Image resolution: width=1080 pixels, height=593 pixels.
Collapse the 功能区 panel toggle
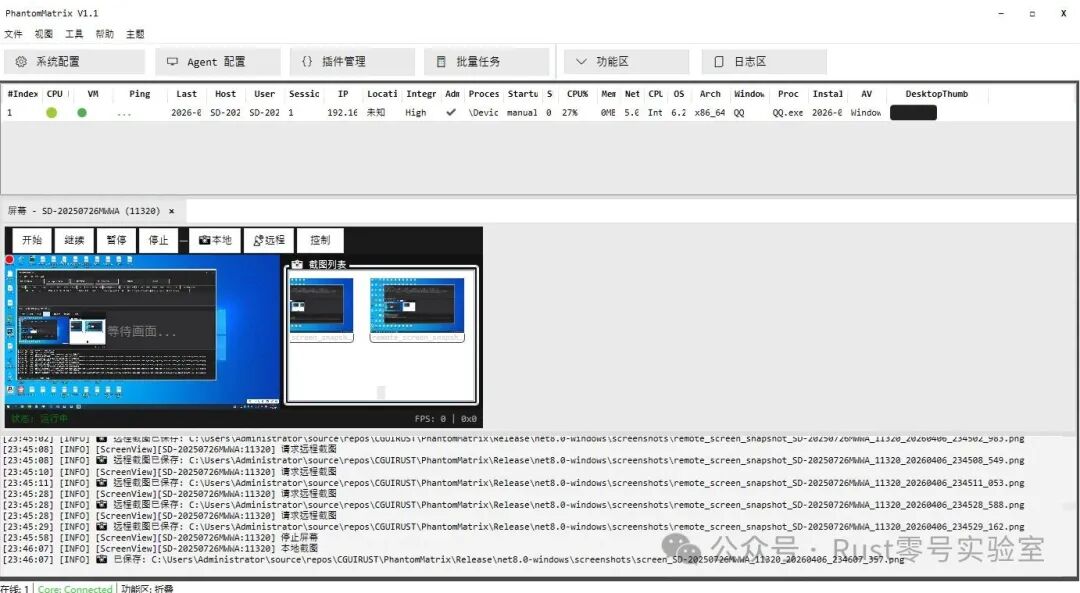(626, 61)
